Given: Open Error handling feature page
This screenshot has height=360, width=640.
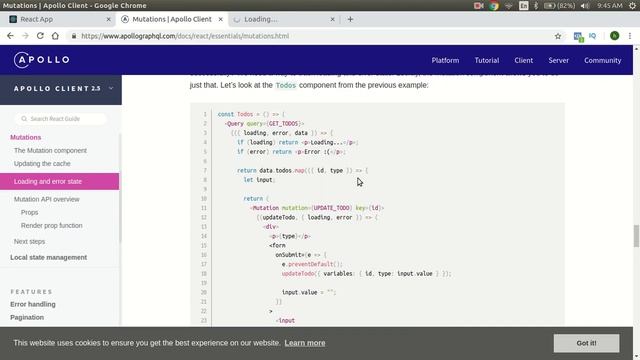Looking at the screenshot, I should click(x=33, y=304).
